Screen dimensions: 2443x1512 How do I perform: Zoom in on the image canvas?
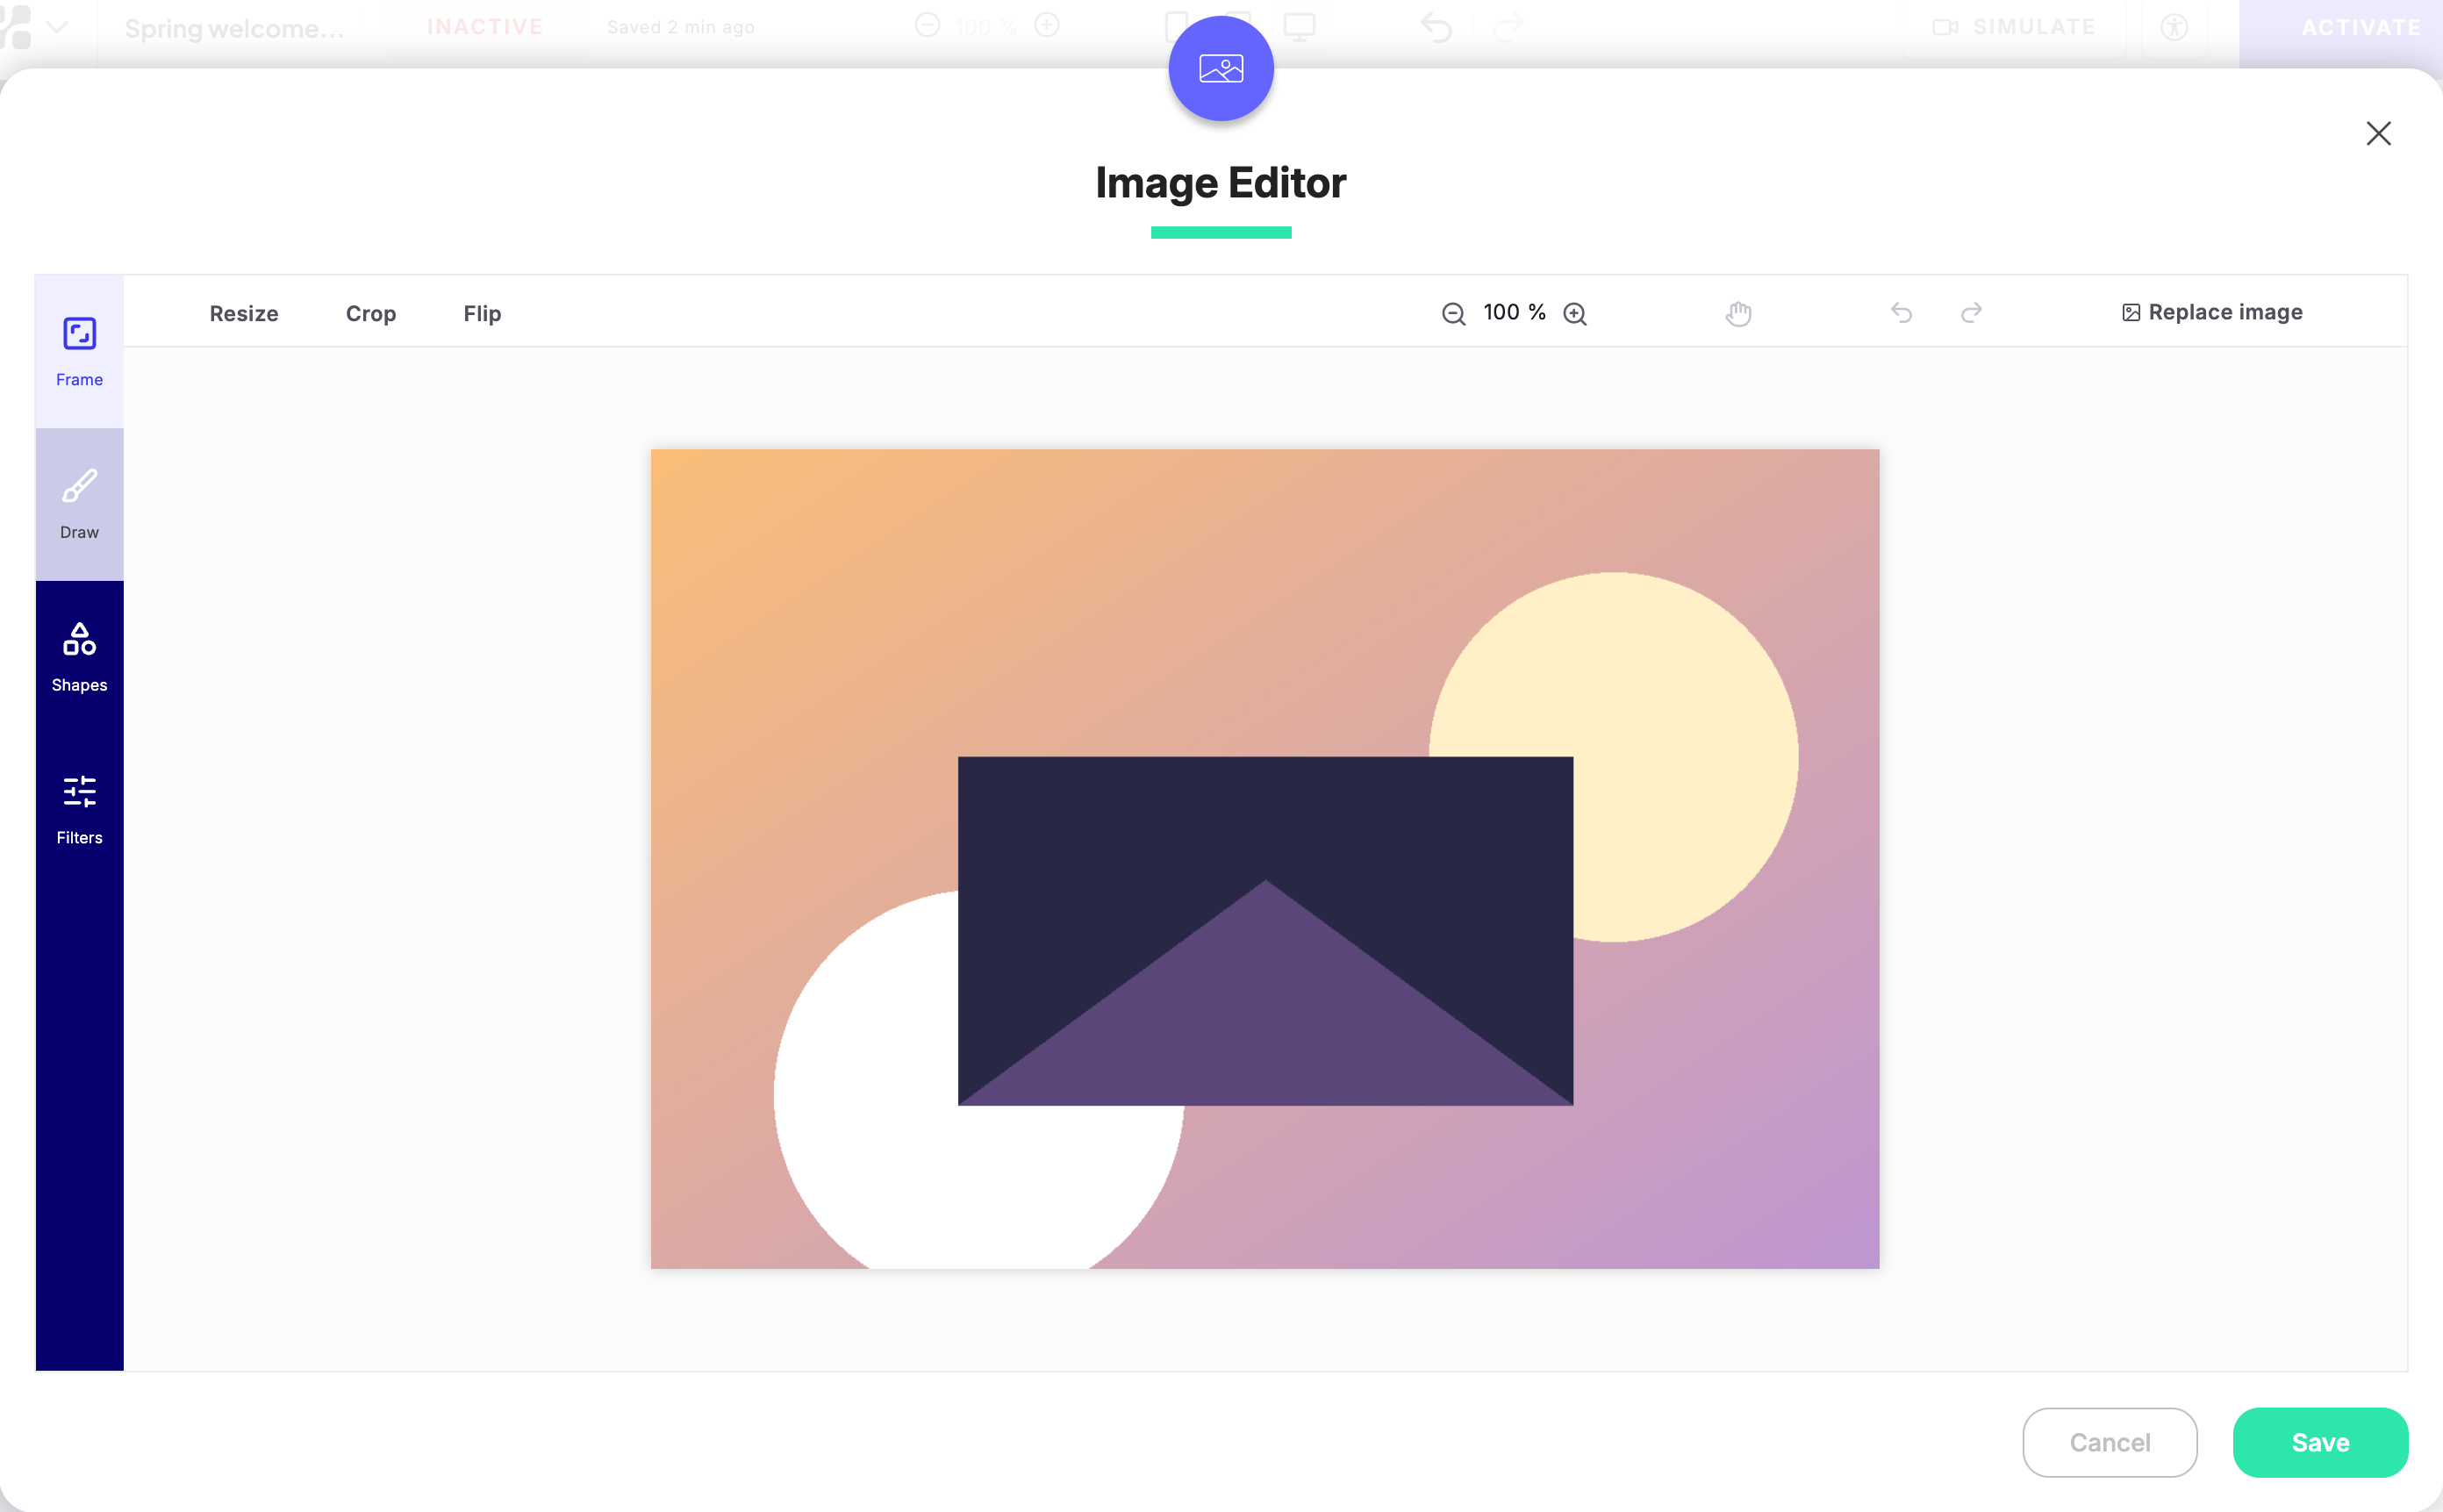coord(1575,314)
